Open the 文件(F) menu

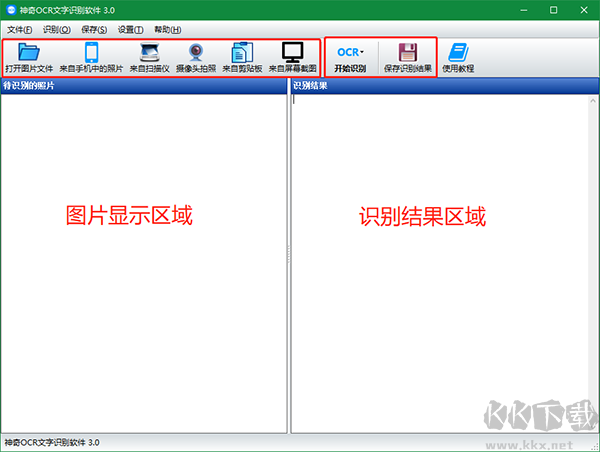(20, 29)
